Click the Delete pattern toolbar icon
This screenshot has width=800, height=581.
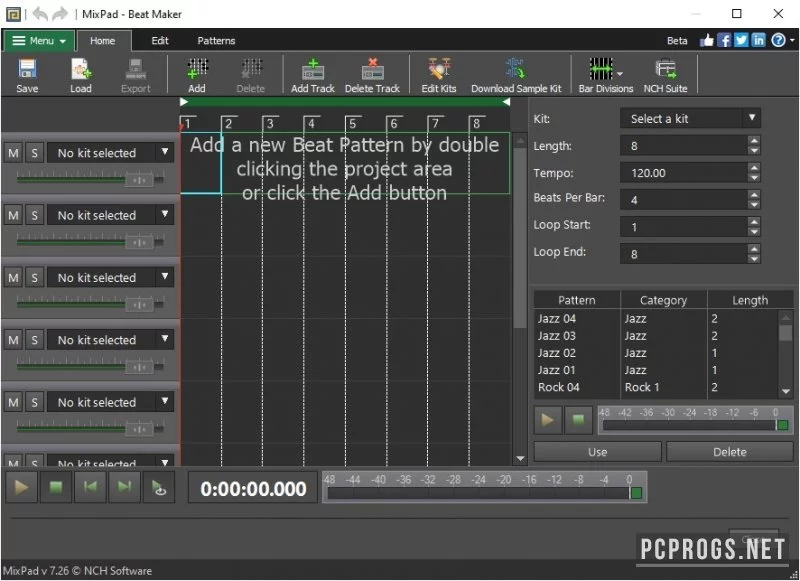[251, 75]
